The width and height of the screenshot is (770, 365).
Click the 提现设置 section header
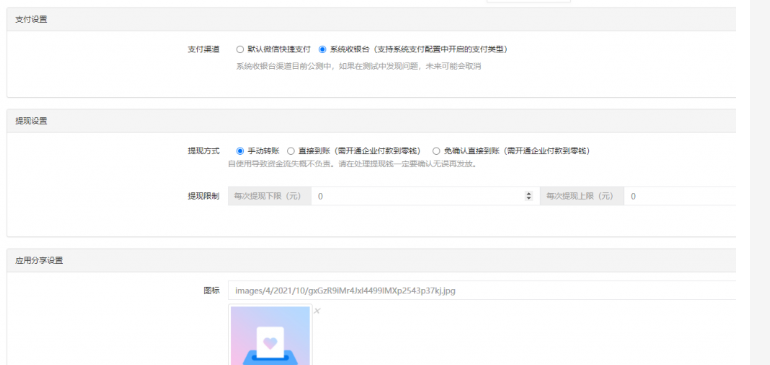click(371, 121)
